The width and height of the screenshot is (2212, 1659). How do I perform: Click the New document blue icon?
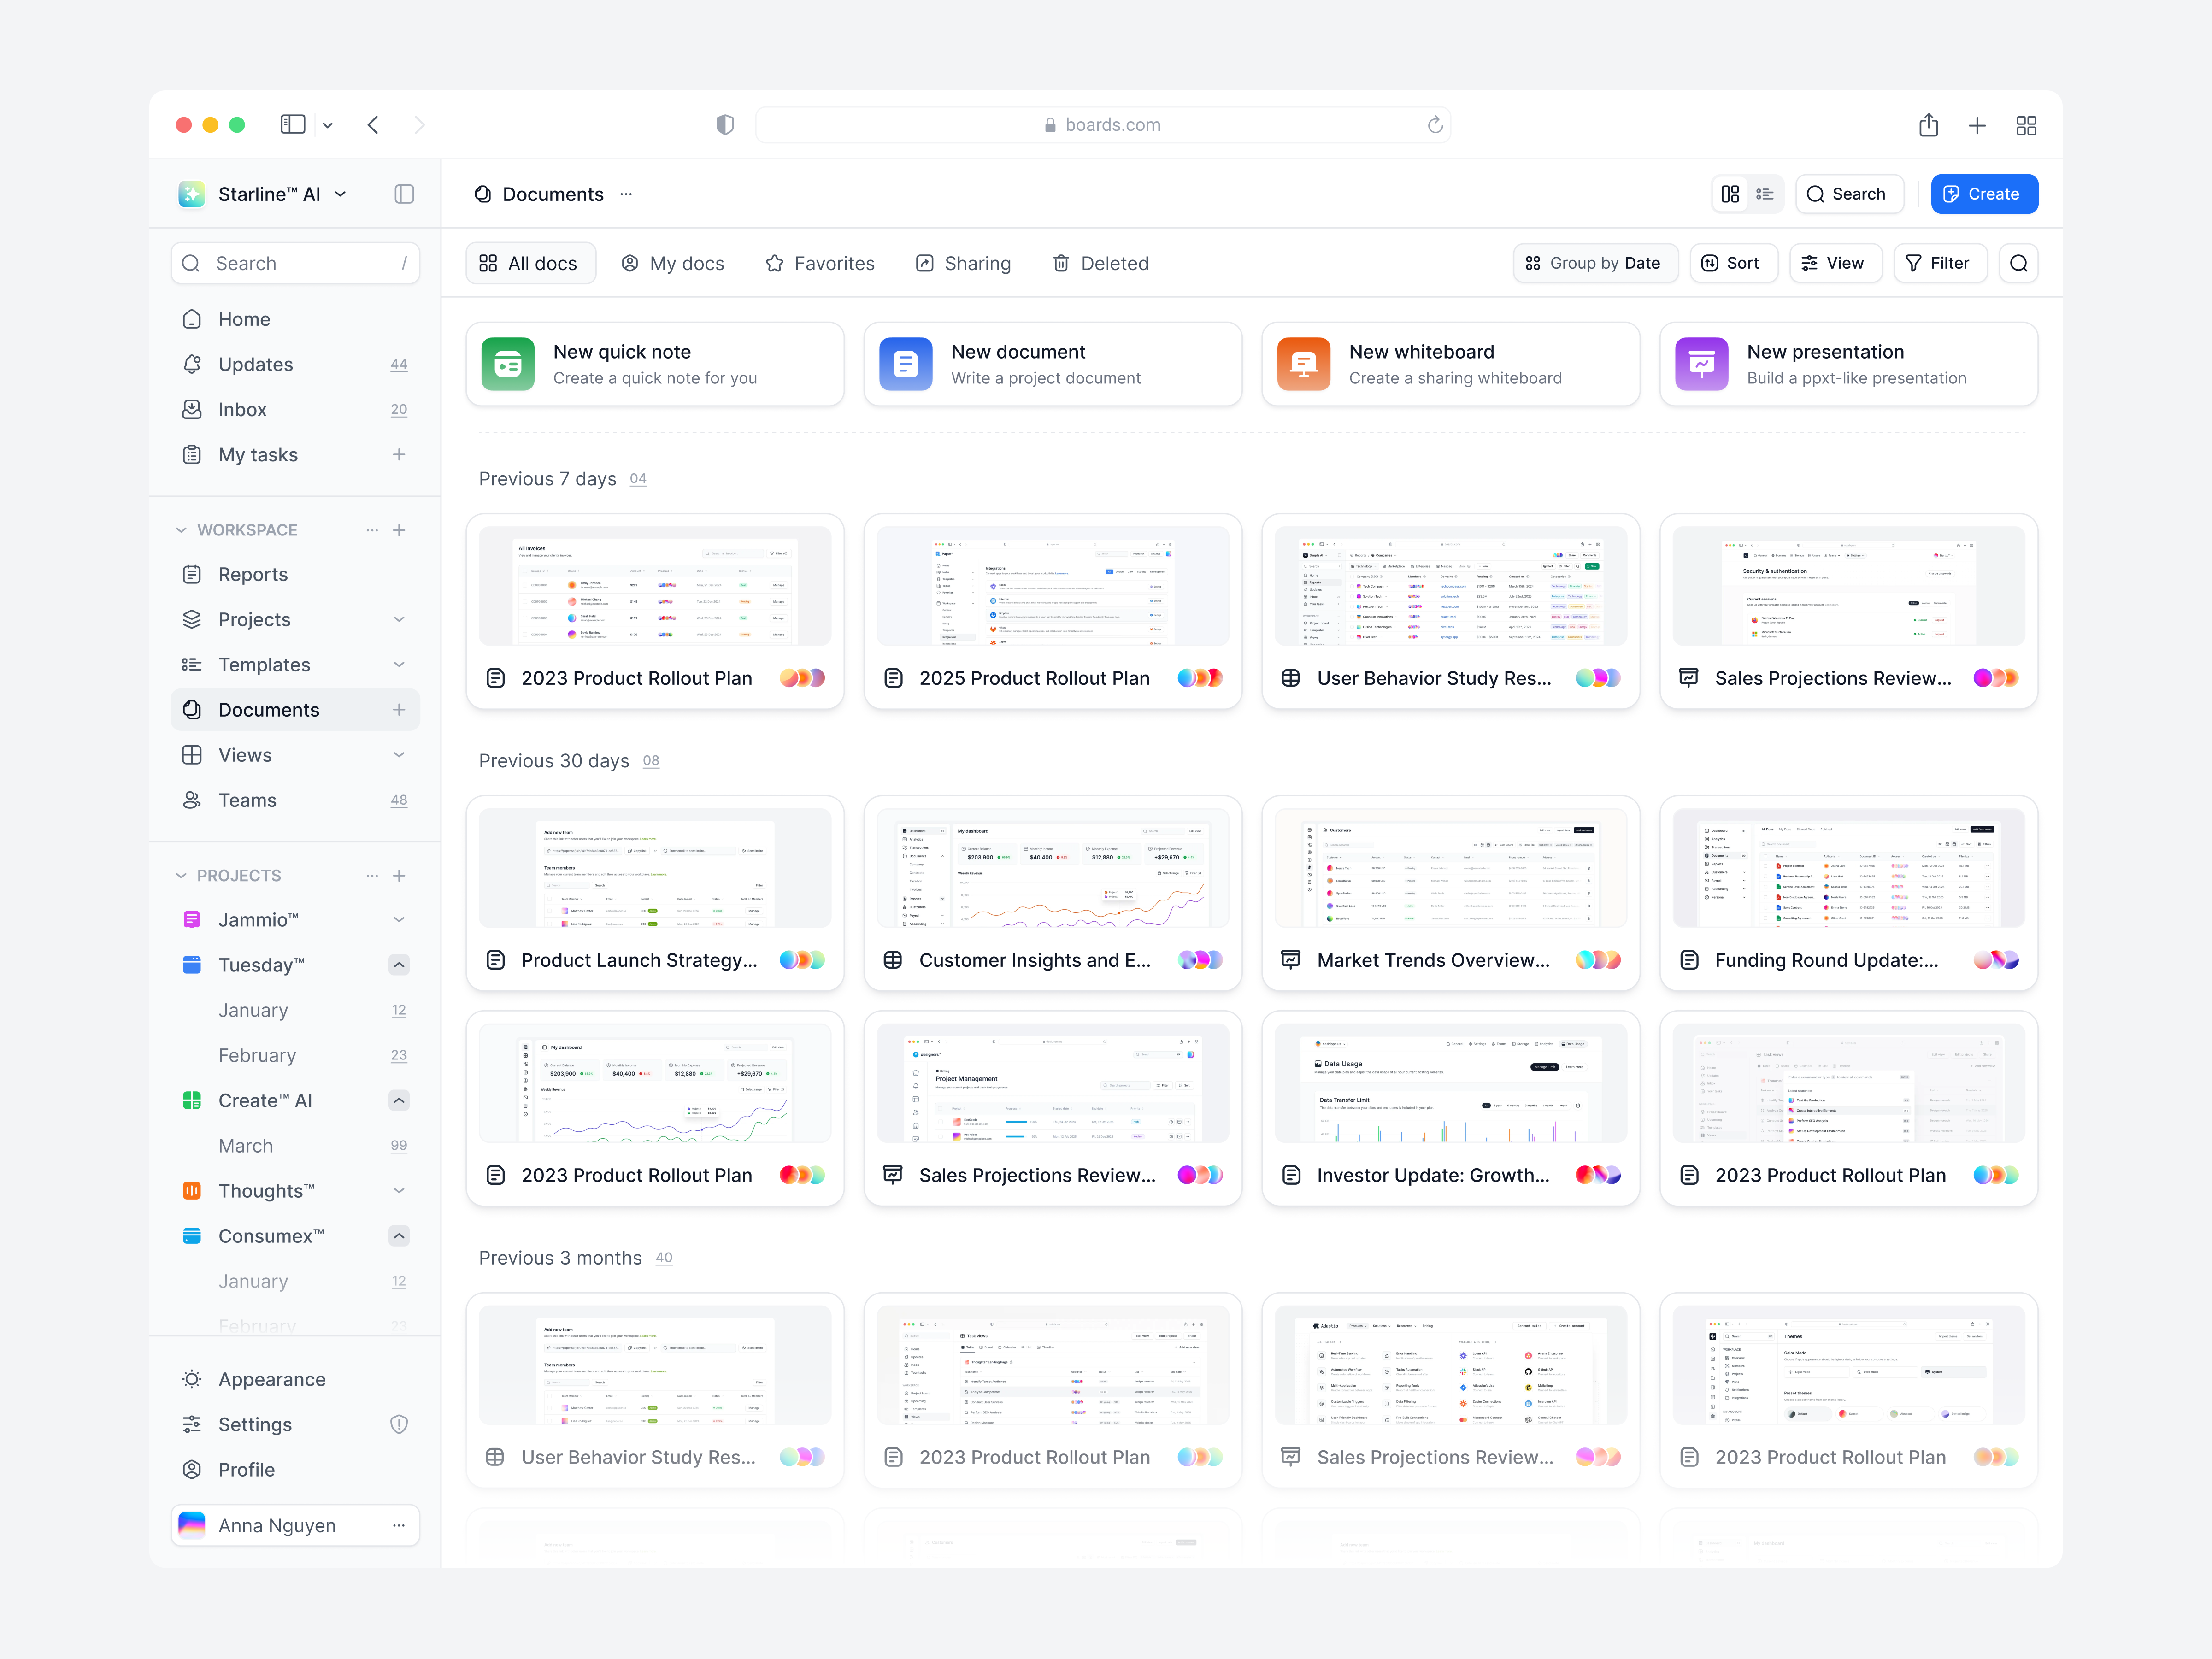906,364
